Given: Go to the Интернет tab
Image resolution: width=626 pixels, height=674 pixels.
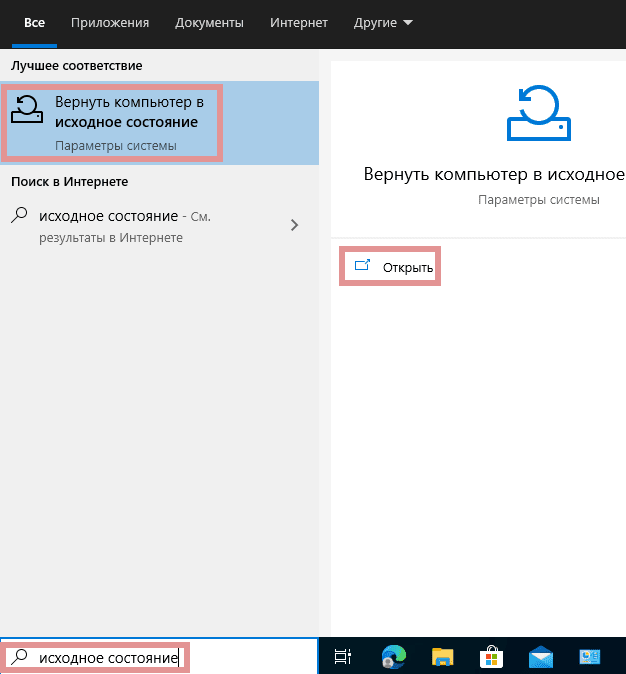Looking at the screenshot, I should [x=299, y=23].
